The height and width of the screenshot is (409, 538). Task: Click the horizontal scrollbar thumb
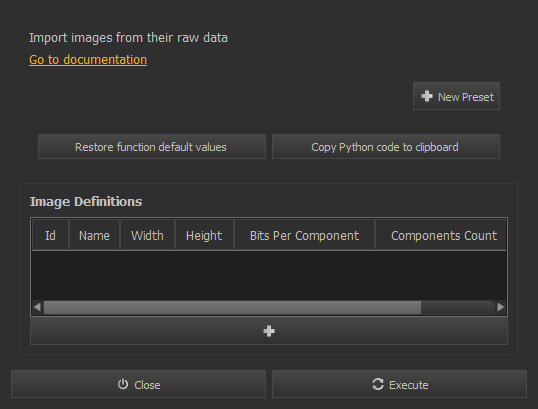232,307
